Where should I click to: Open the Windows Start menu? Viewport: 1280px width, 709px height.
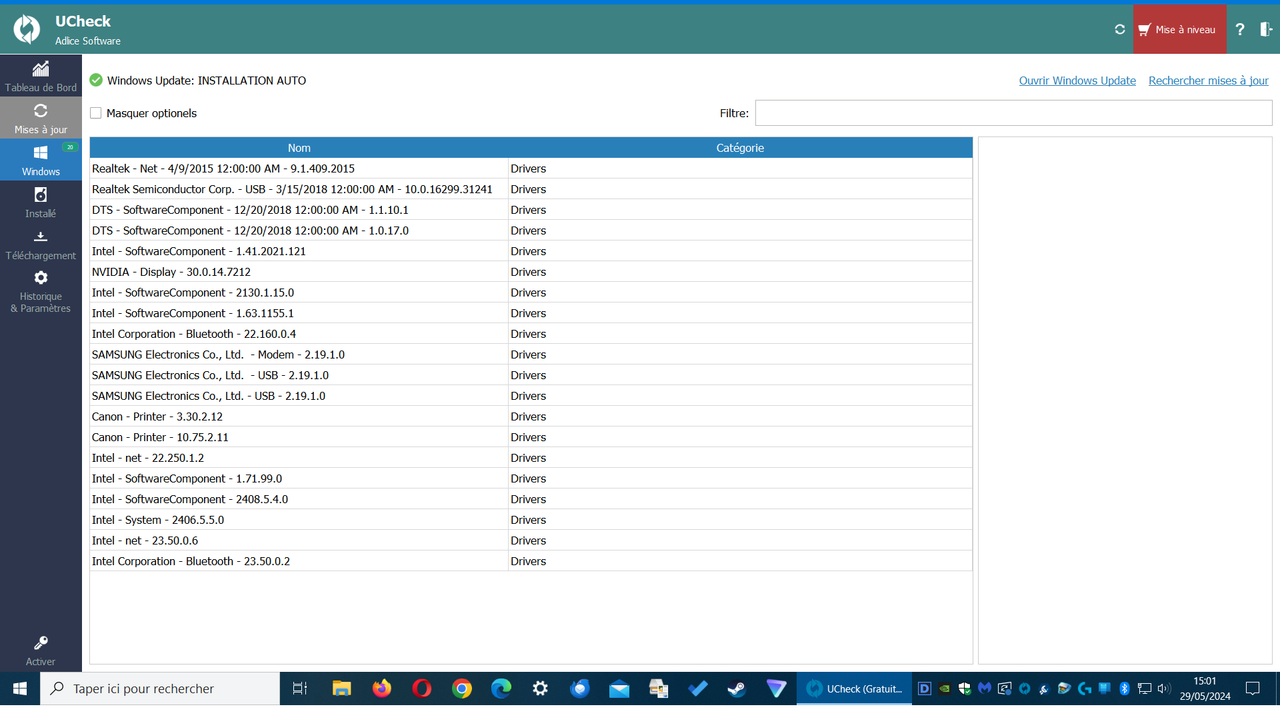(20, 689)
